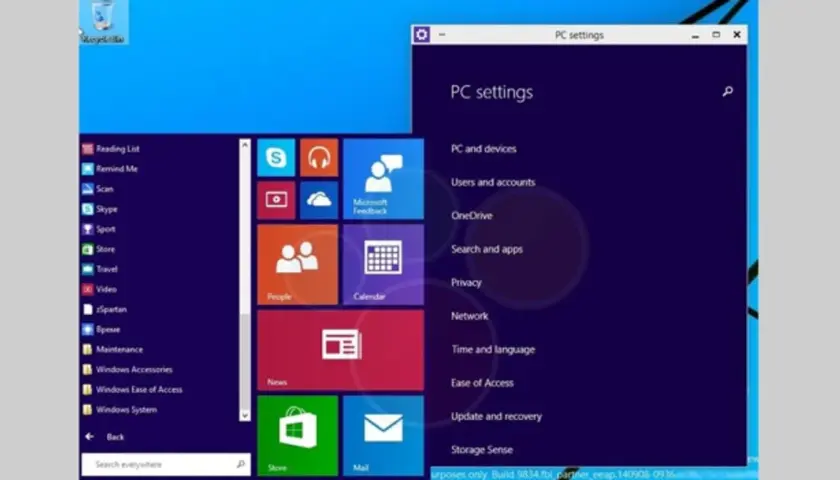This screenshot has width=840, height=480.
Task: Launch Skype from the app list
Action: 100,209
